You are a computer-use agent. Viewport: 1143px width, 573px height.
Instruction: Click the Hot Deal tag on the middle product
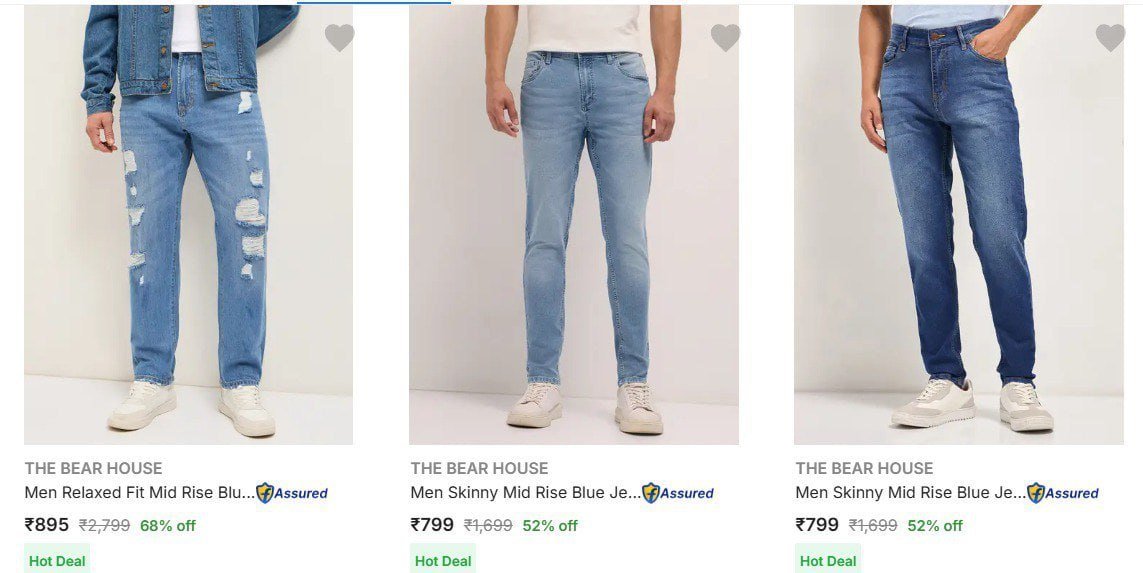click(443, 561)
